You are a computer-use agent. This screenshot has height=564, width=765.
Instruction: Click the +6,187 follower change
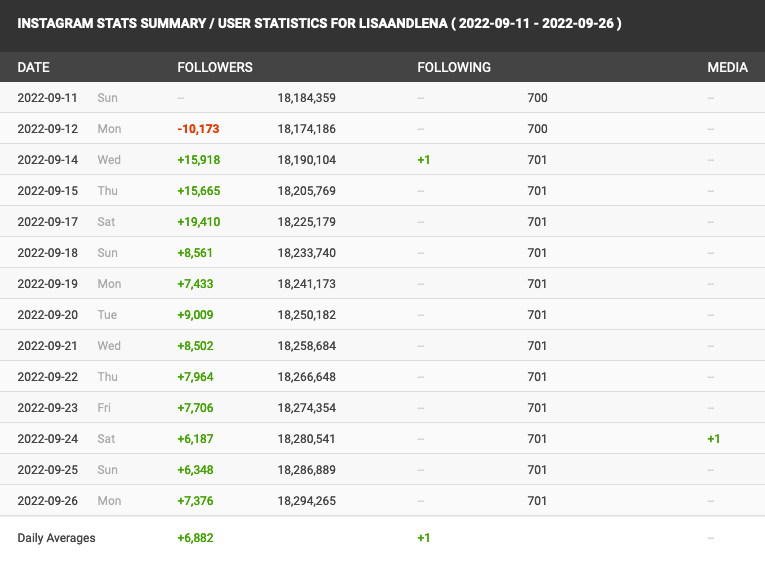(x=195, y=439)
